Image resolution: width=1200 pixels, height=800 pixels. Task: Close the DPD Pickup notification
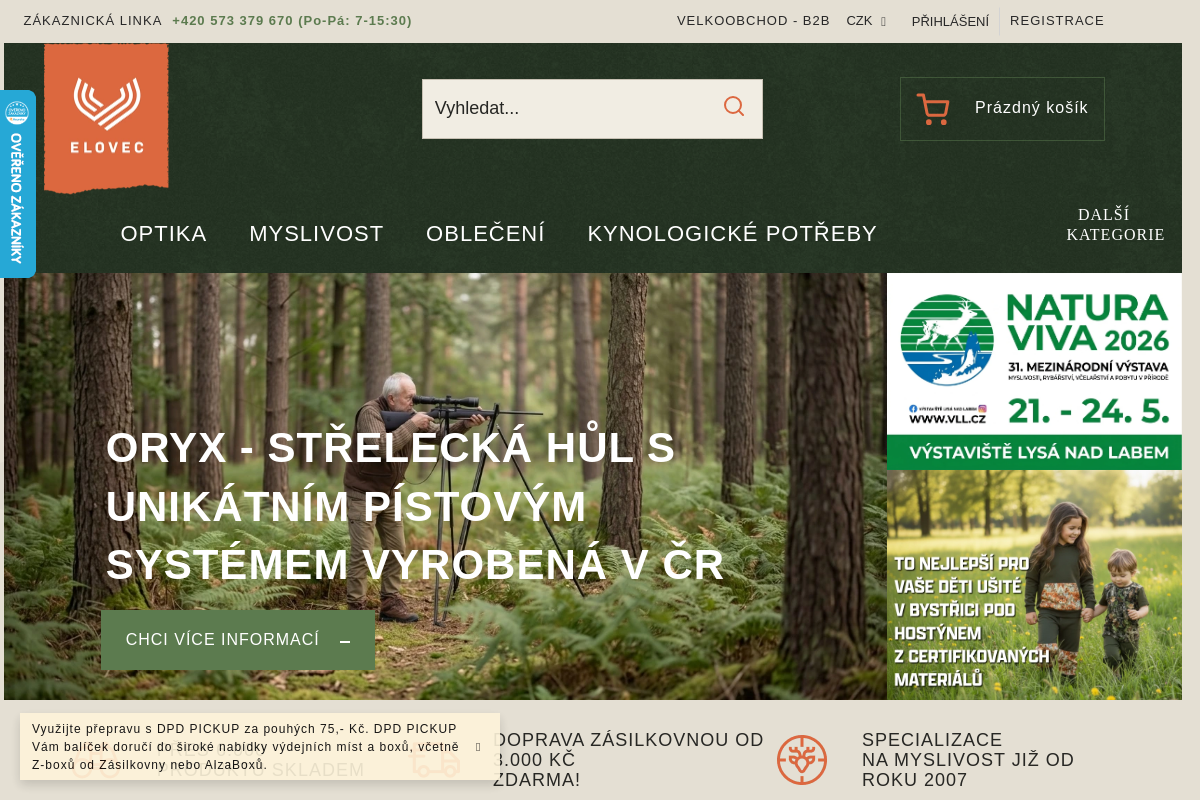coord(478,747)
